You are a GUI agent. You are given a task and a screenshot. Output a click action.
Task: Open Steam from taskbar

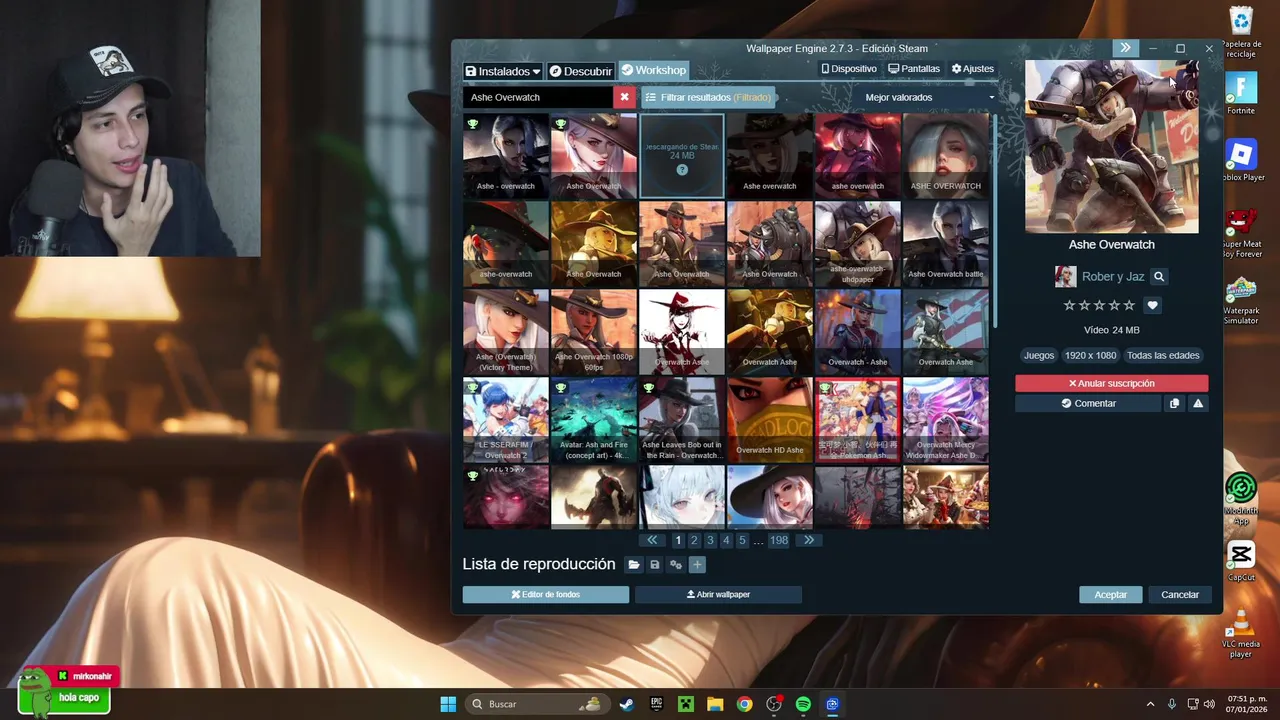pos(626,704)
